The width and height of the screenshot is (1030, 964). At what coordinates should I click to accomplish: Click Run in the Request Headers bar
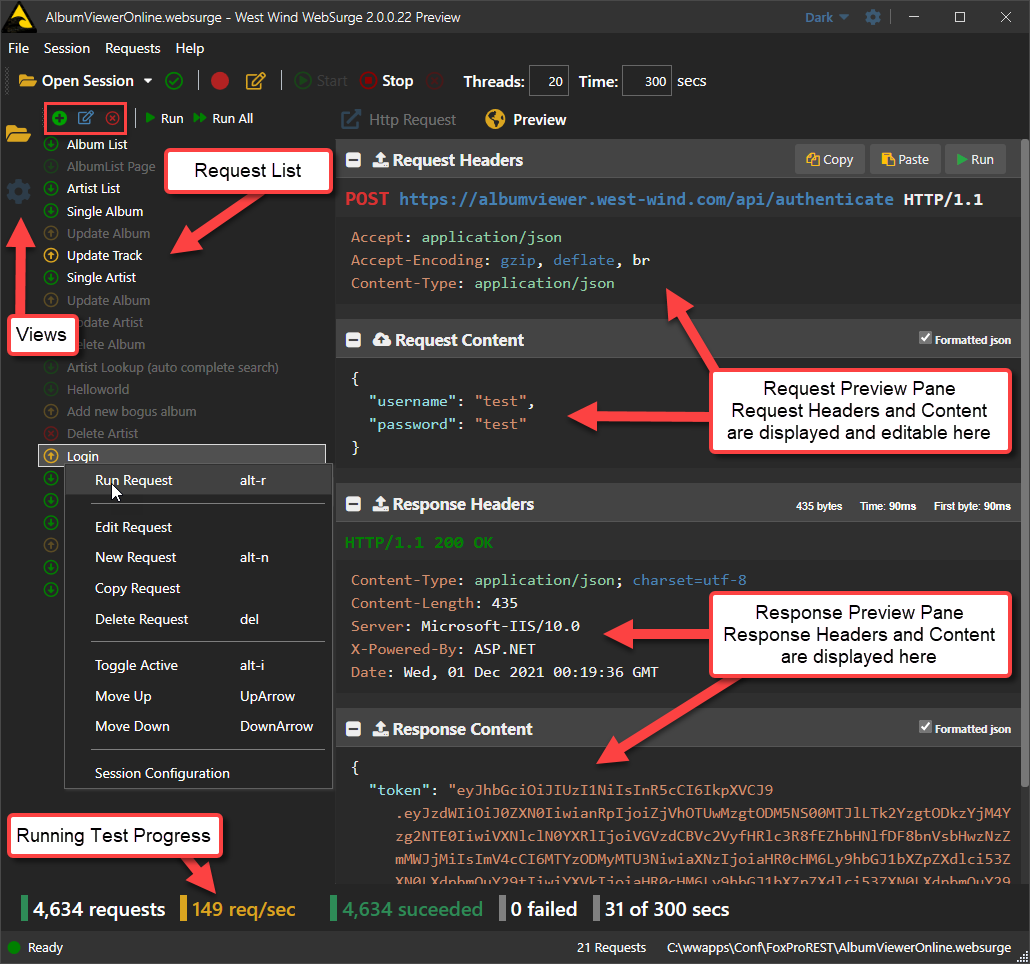tap(975, 160)
